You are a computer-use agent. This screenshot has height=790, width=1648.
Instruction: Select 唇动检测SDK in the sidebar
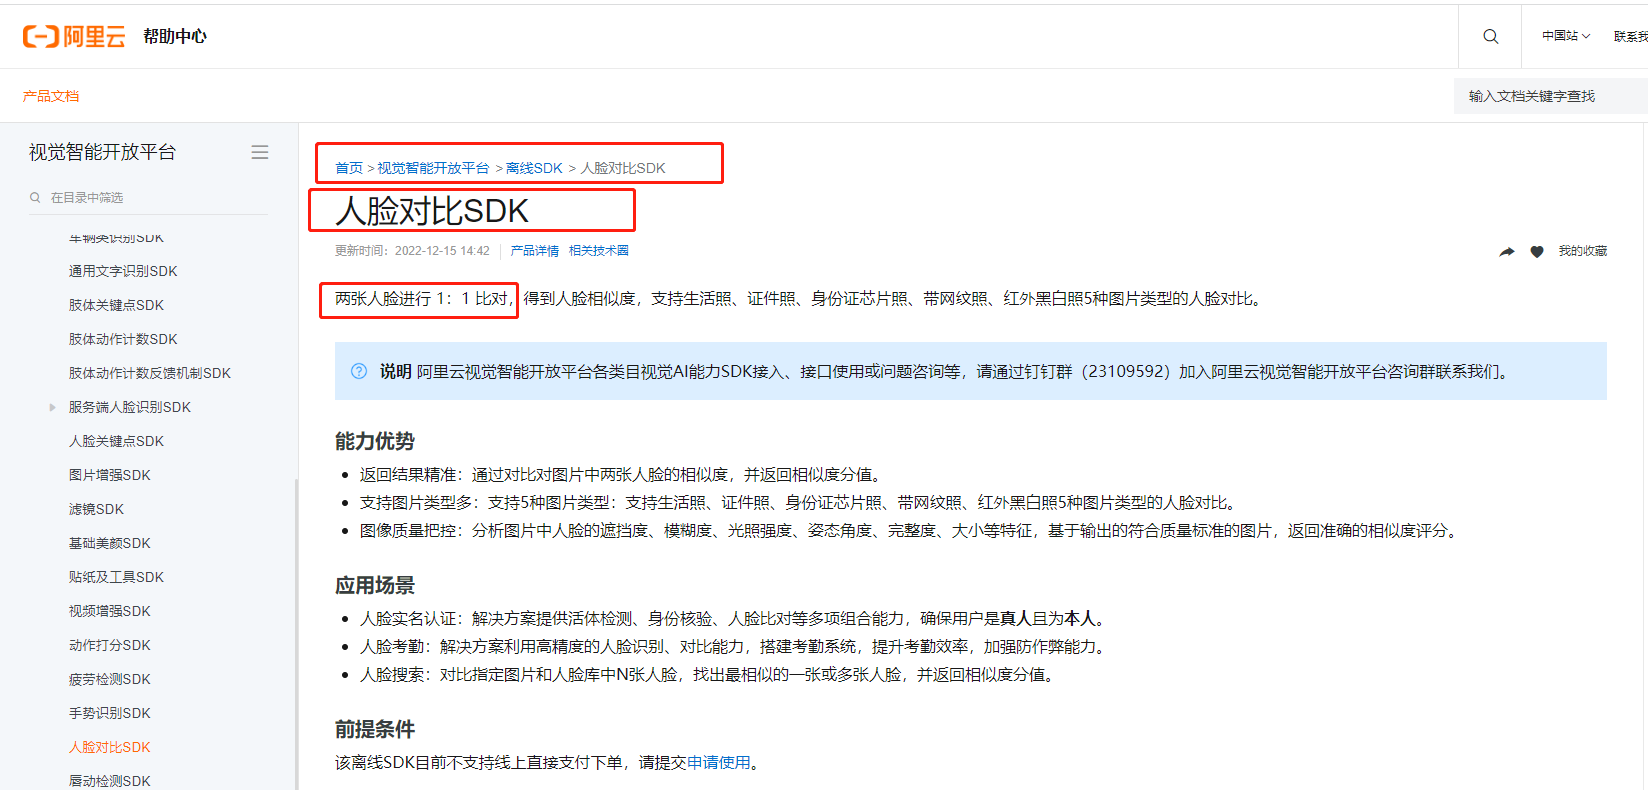110,781
